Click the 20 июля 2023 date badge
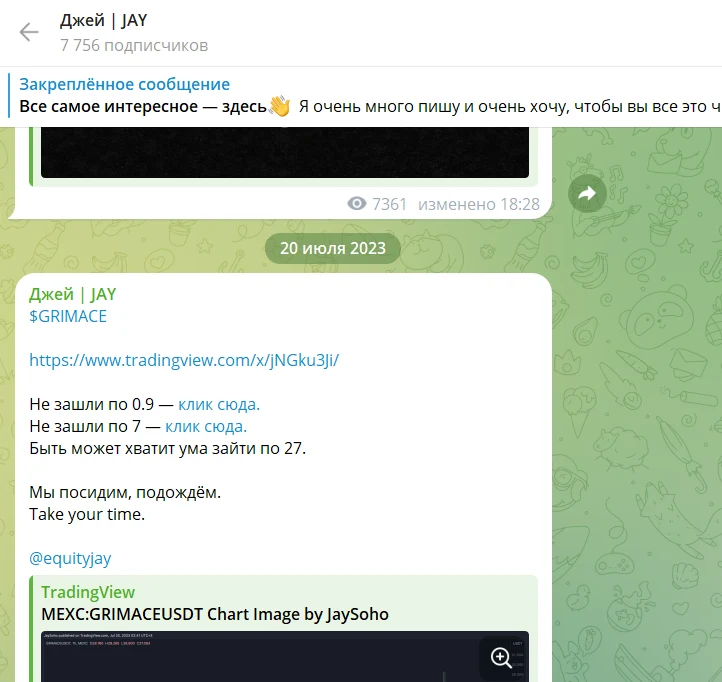Screen dimensions: 722x682 (x=333, y=248)
